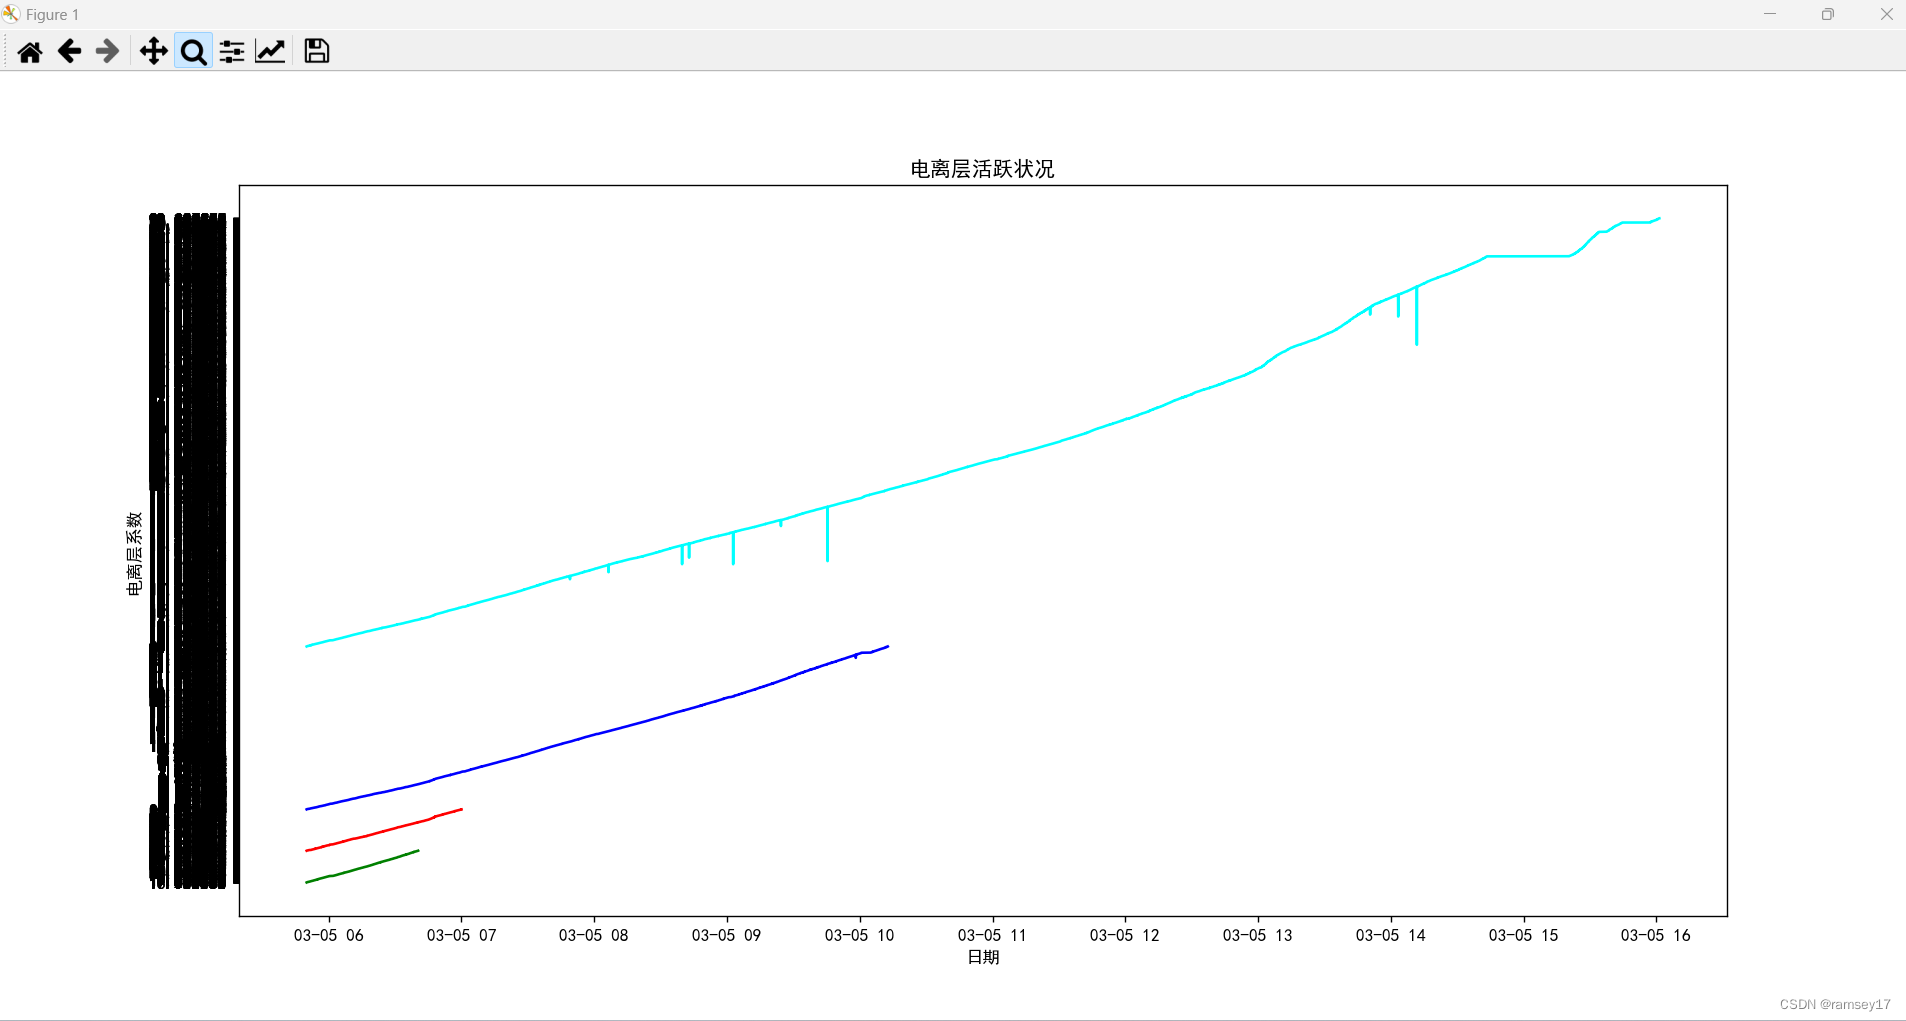Maximize the Figure 1 window
The height and width of the screenshot is (1021, 1906).
pos(1828,14)
